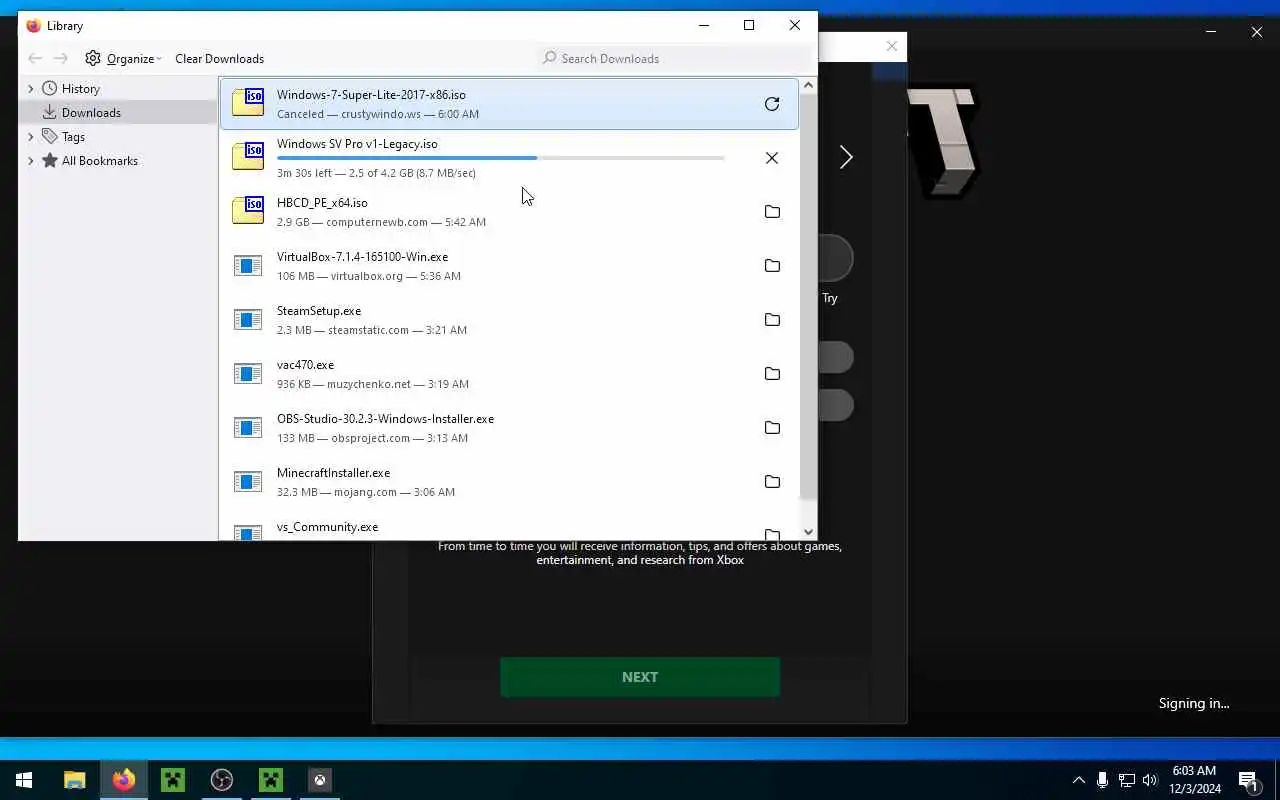The width and height of the screenshot is (1280, 800).
Task: Open containing folder for vac470.exe
Action: (x=771, y=374)
